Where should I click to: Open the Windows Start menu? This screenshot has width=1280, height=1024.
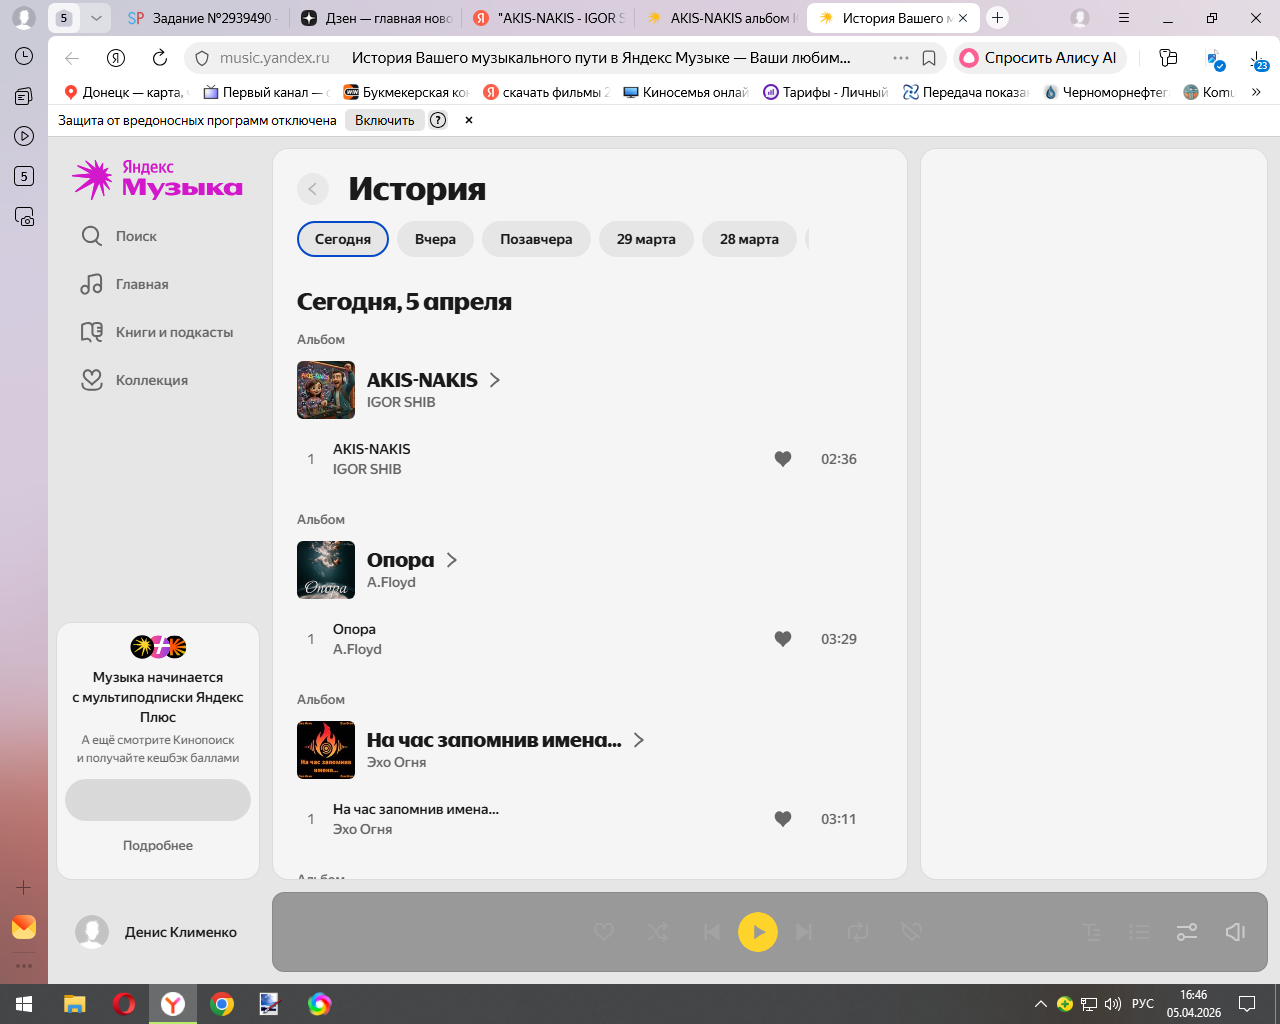[24, 1004]
